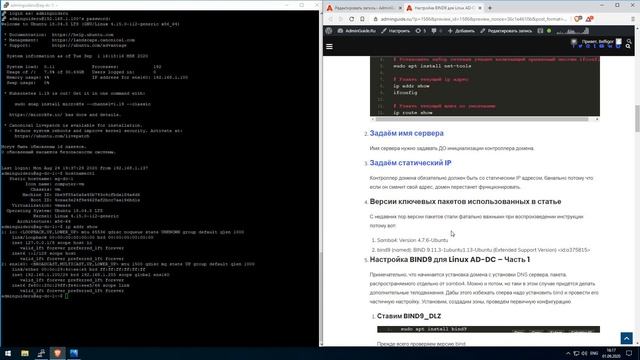Open the Brave Shields lion icon

[x=578, y=19]
